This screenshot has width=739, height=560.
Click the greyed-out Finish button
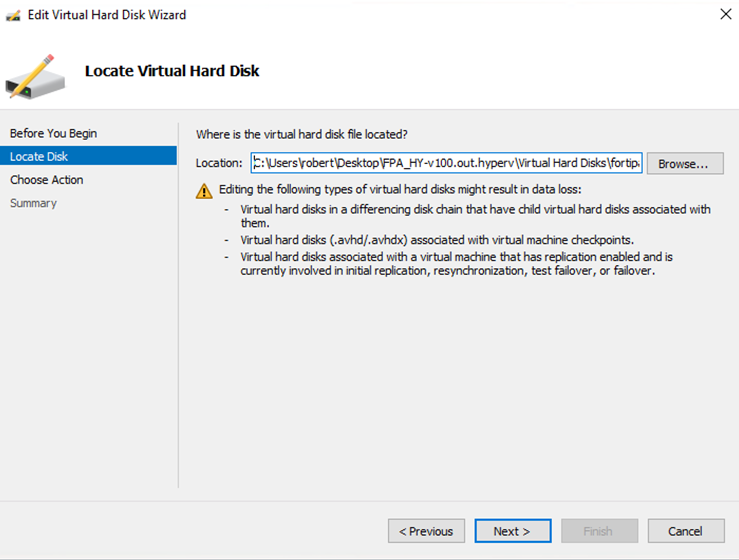(599, 531)
